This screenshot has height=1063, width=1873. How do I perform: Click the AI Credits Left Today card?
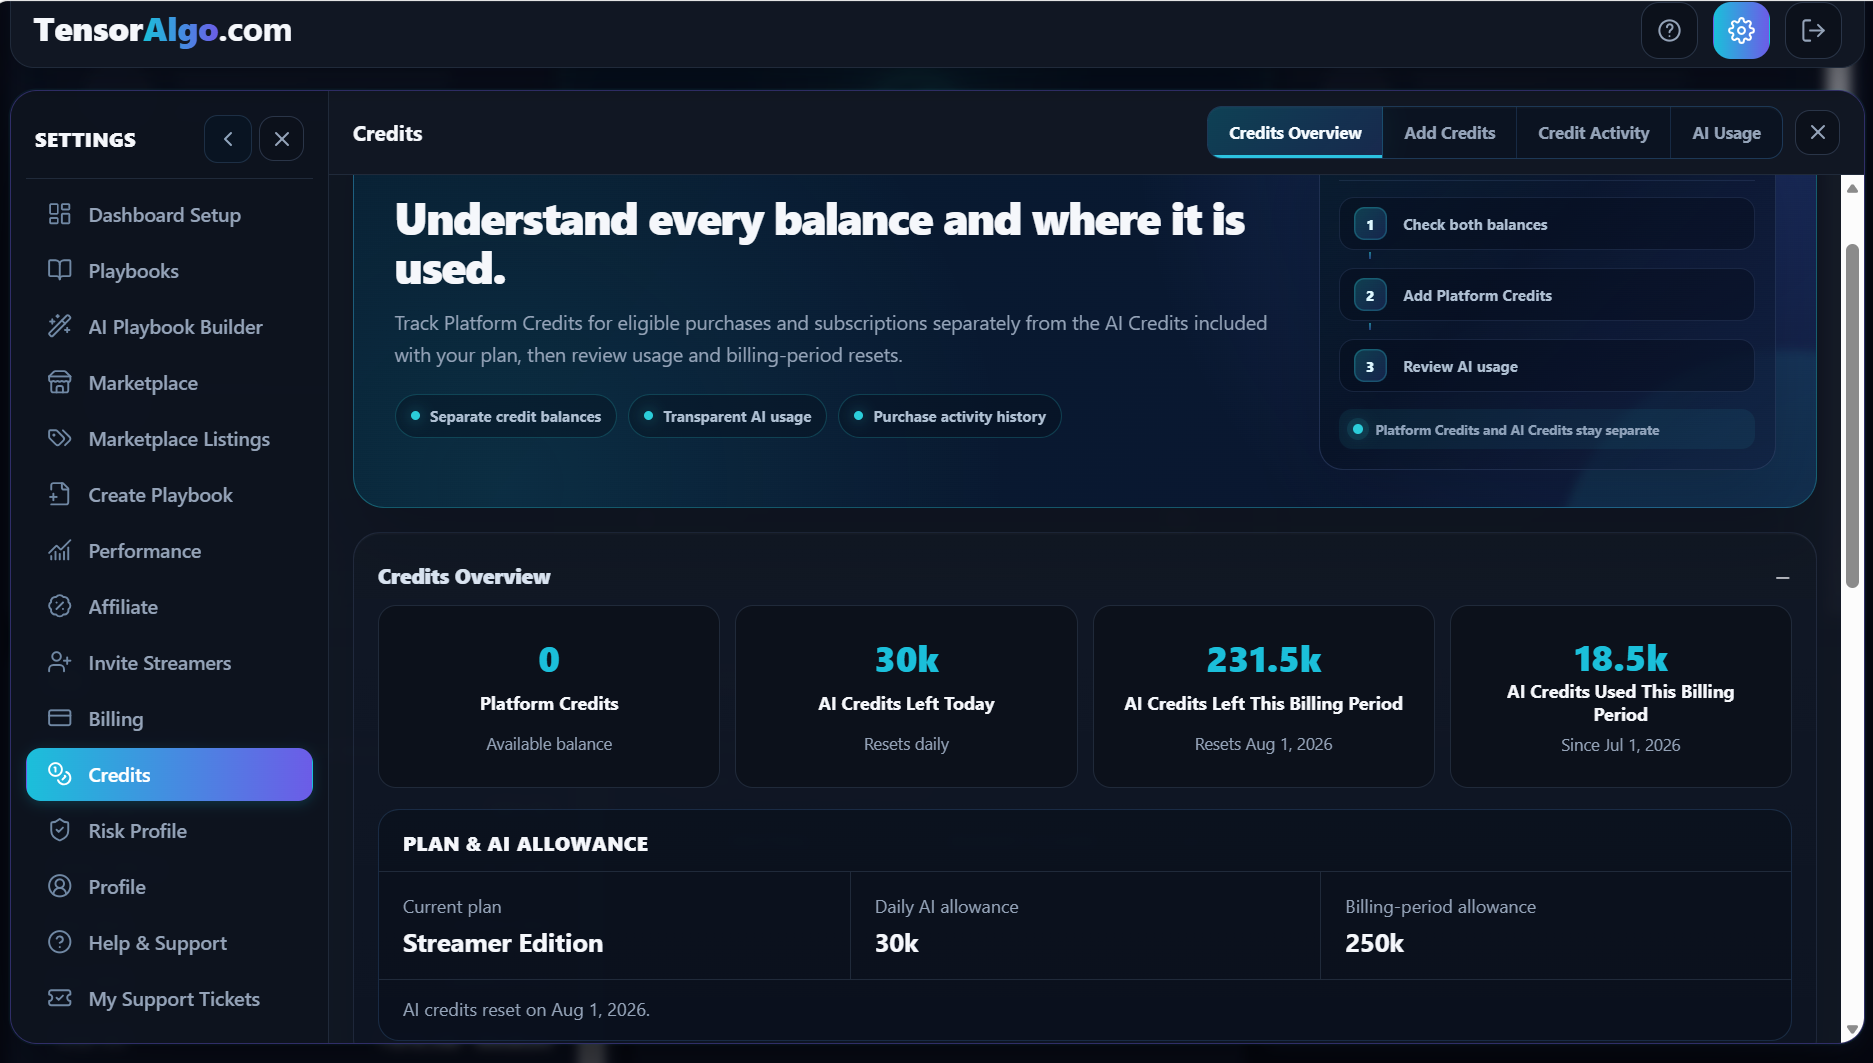[906, 697]
